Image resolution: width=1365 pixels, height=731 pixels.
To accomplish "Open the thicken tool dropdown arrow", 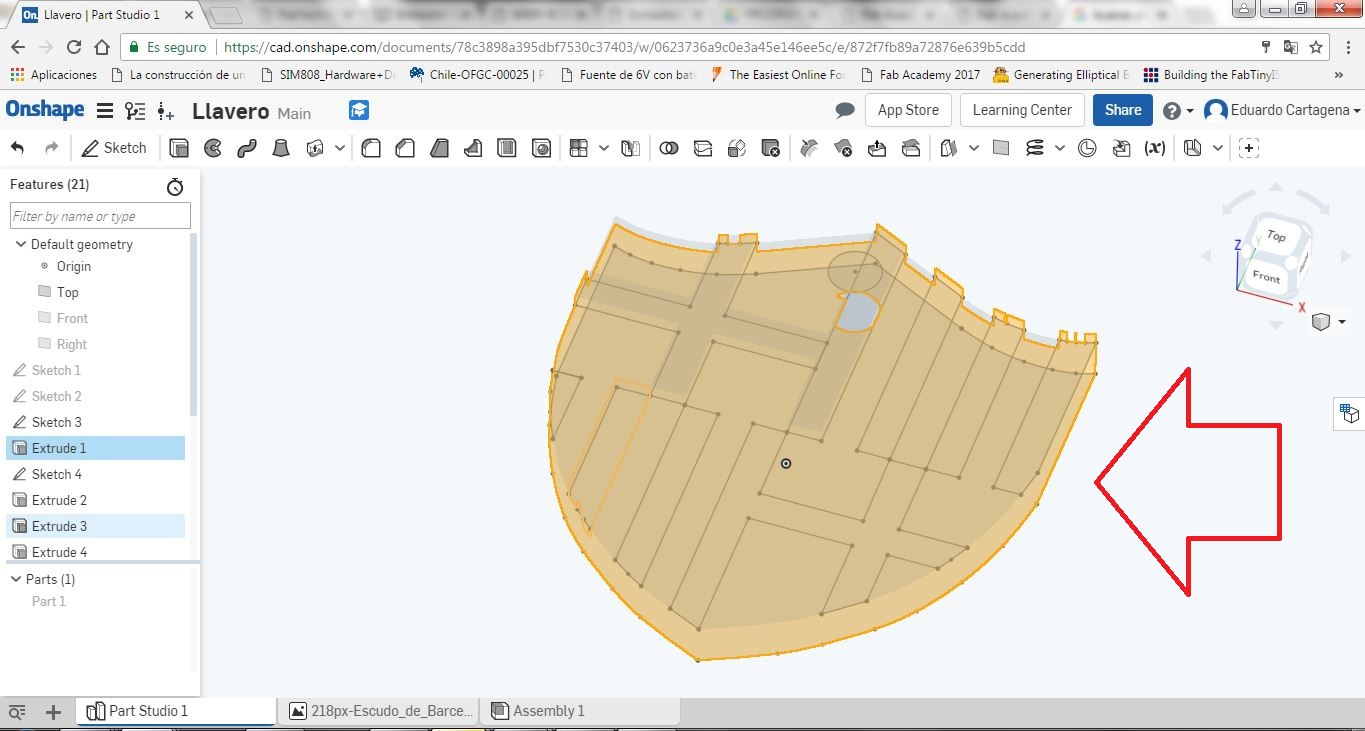I will click(340, 148).
